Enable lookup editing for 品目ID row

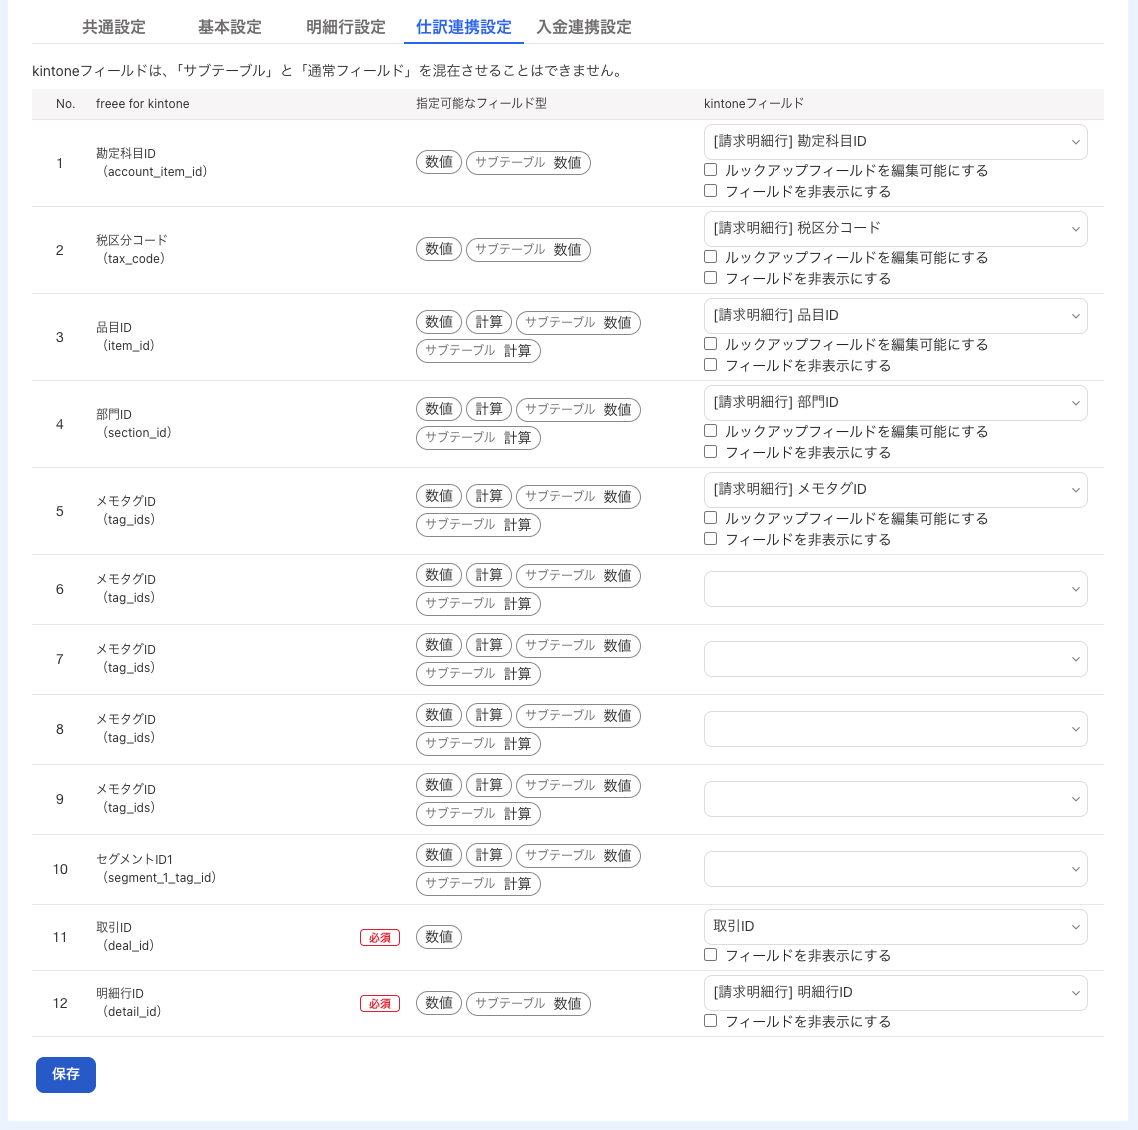click(x=711, y=344)
